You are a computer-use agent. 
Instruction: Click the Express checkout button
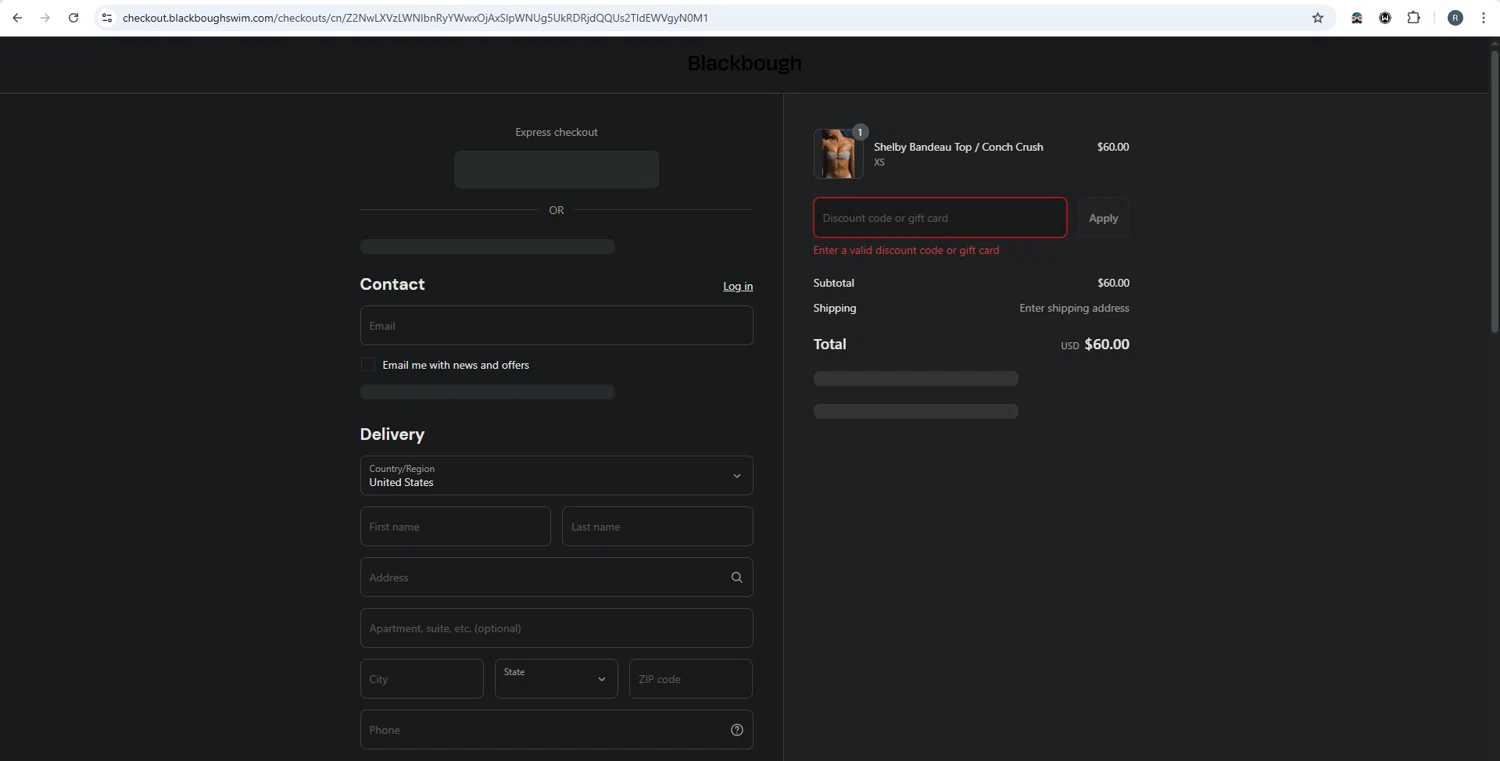556,170
